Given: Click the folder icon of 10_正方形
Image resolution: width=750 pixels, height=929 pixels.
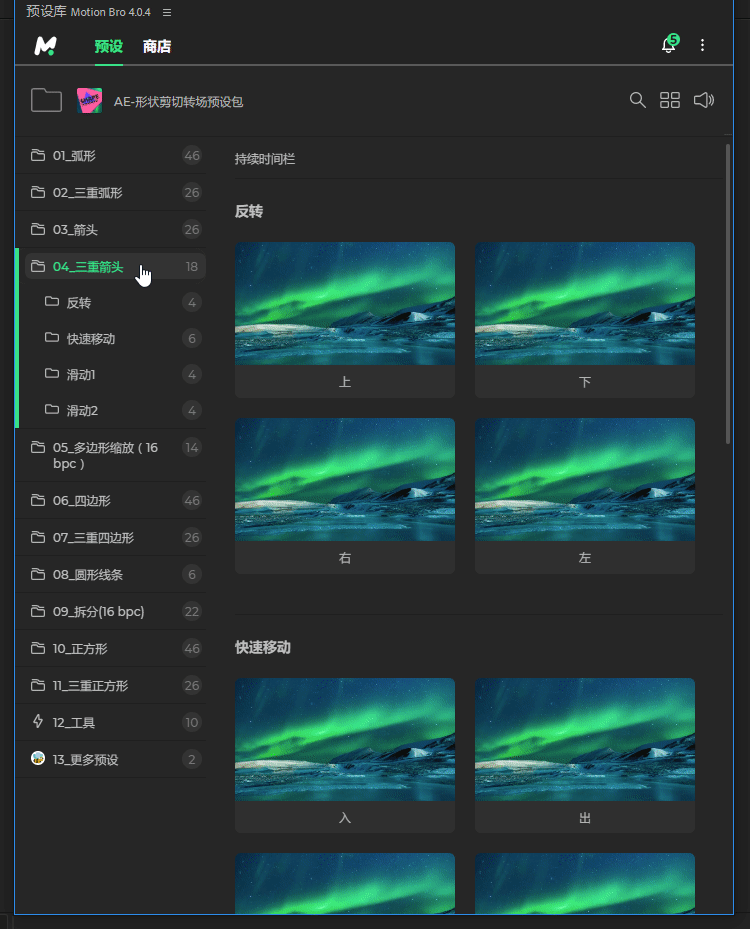Looking at the screenshot, I should [x=38, y=648].
